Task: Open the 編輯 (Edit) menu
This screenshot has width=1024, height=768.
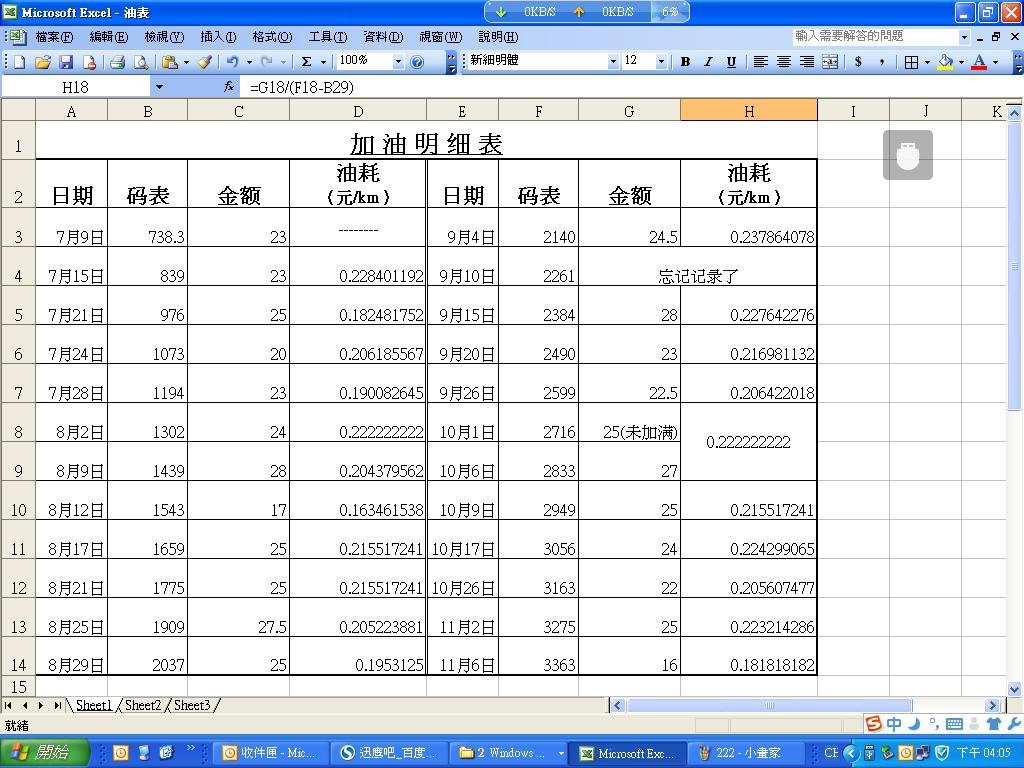Action: pyautogui.click(x=108, y=37)
